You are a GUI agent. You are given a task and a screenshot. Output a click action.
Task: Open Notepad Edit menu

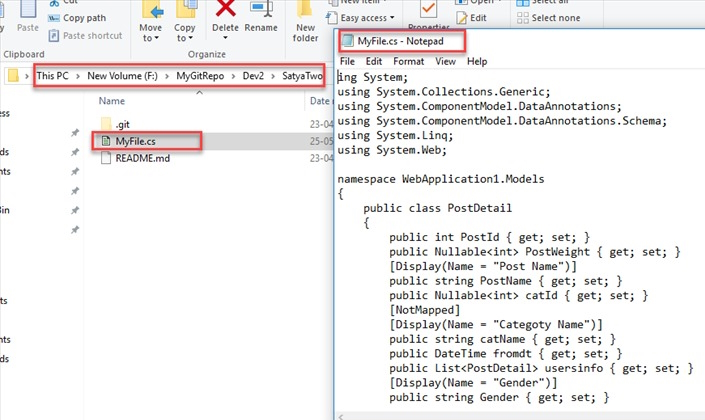(374, 61)
